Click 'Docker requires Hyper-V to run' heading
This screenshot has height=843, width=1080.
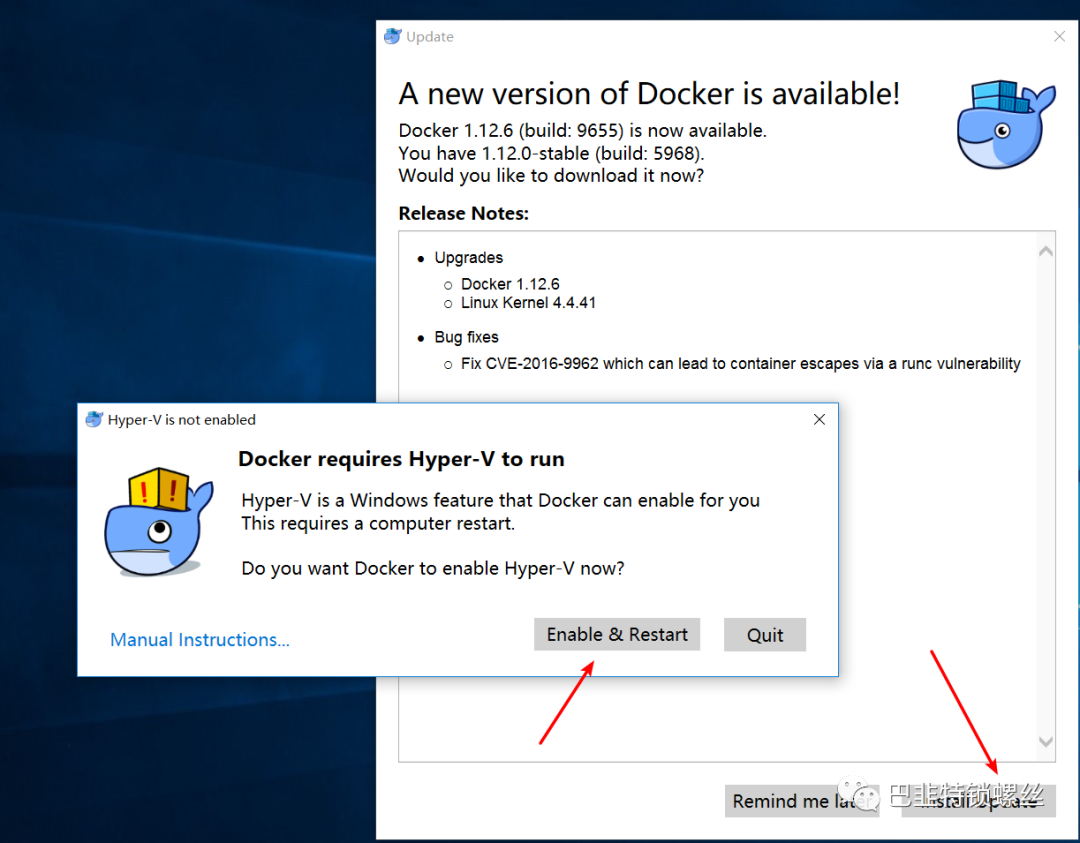401,459
